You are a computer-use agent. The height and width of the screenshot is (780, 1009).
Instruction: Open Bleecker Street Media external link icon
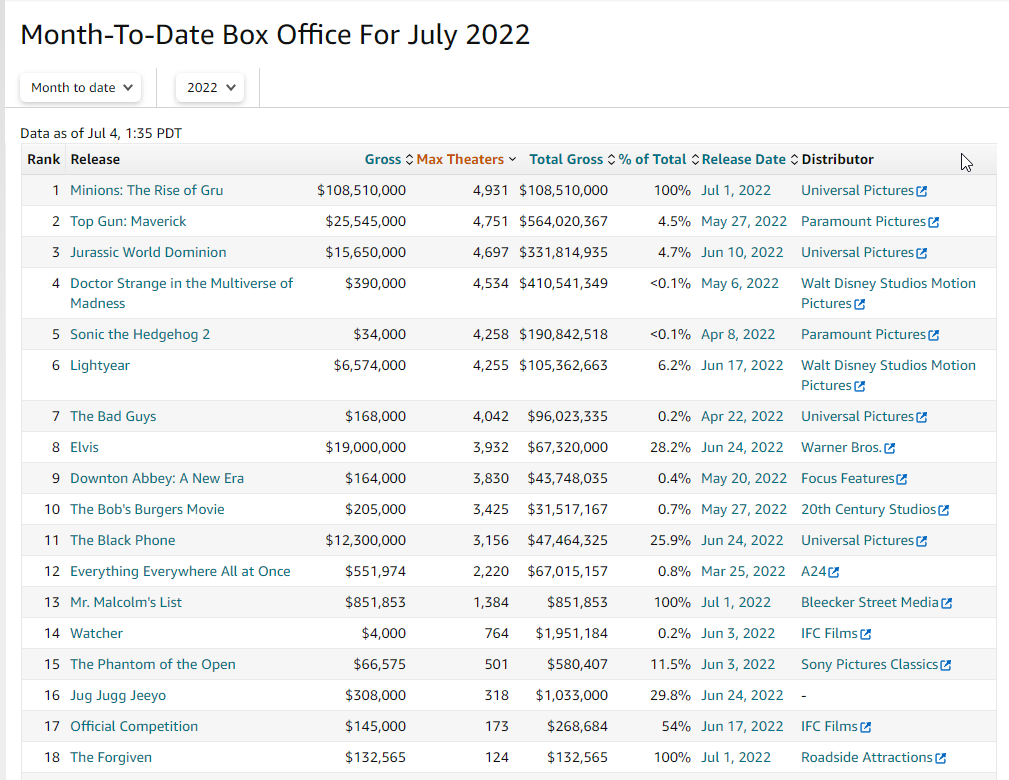pyautogui.click(x=947, y=603)
